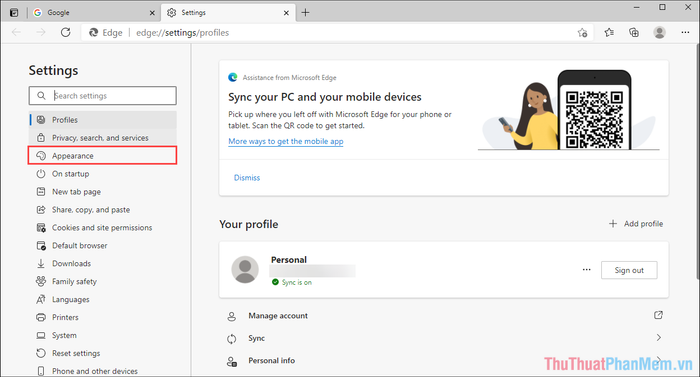
Task: Open Personal info row
Action: tap(444, 360)
